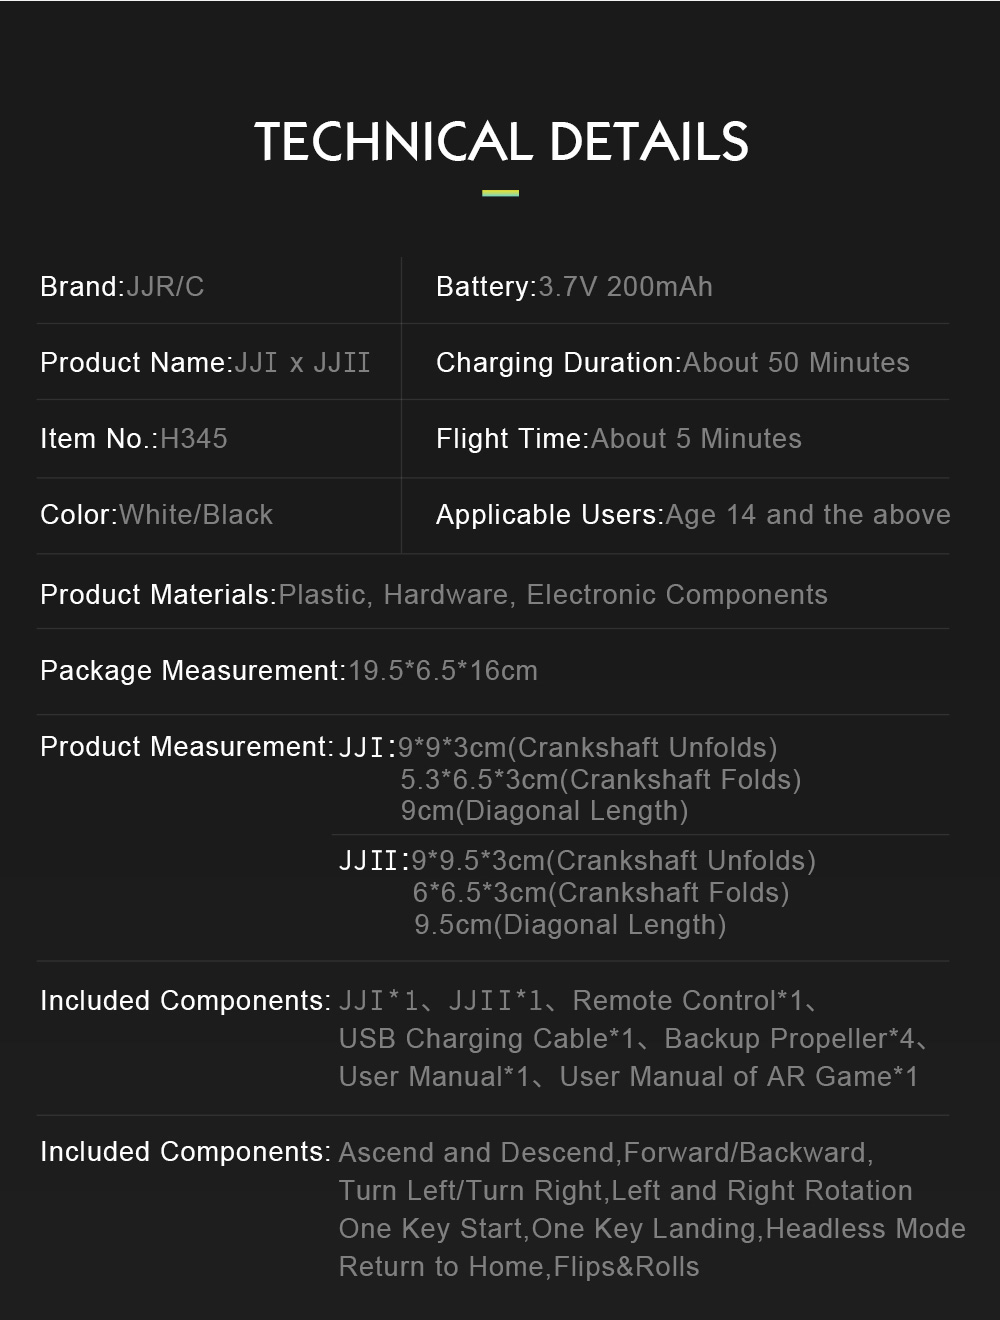Click the Battery 3.7V 200mAh entry
This screenshot has width=1000, height=1320.
point(574,287)
